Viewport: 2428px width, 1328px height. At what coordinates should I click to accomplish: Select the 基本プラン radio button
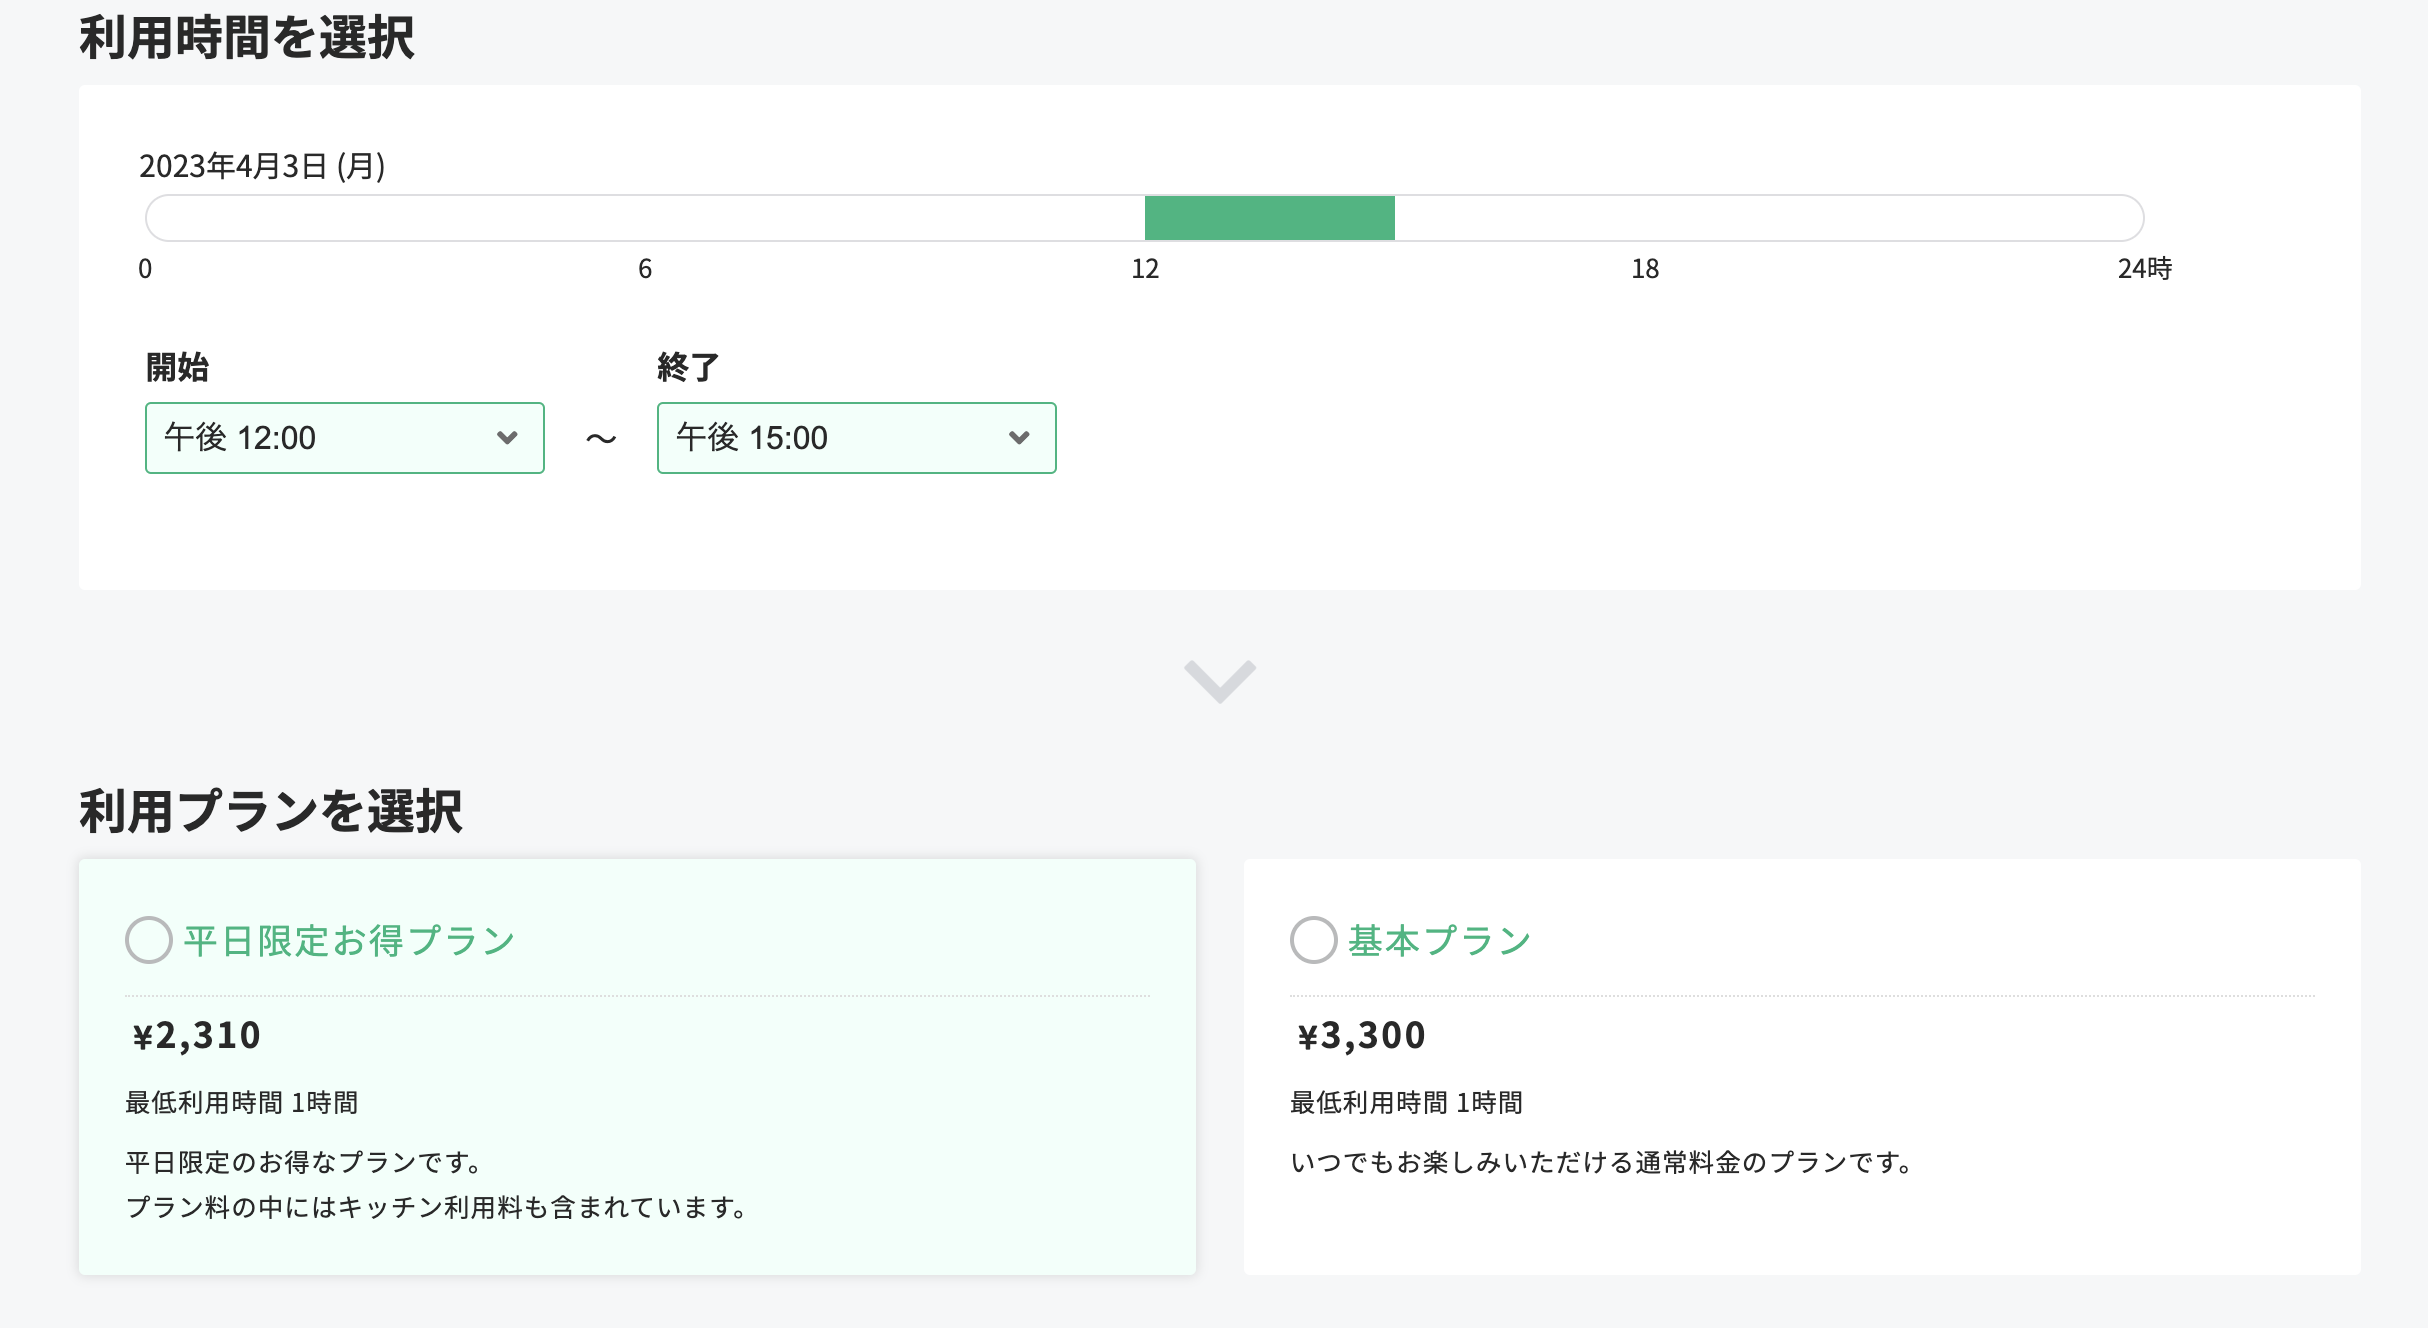(1313, 940)
